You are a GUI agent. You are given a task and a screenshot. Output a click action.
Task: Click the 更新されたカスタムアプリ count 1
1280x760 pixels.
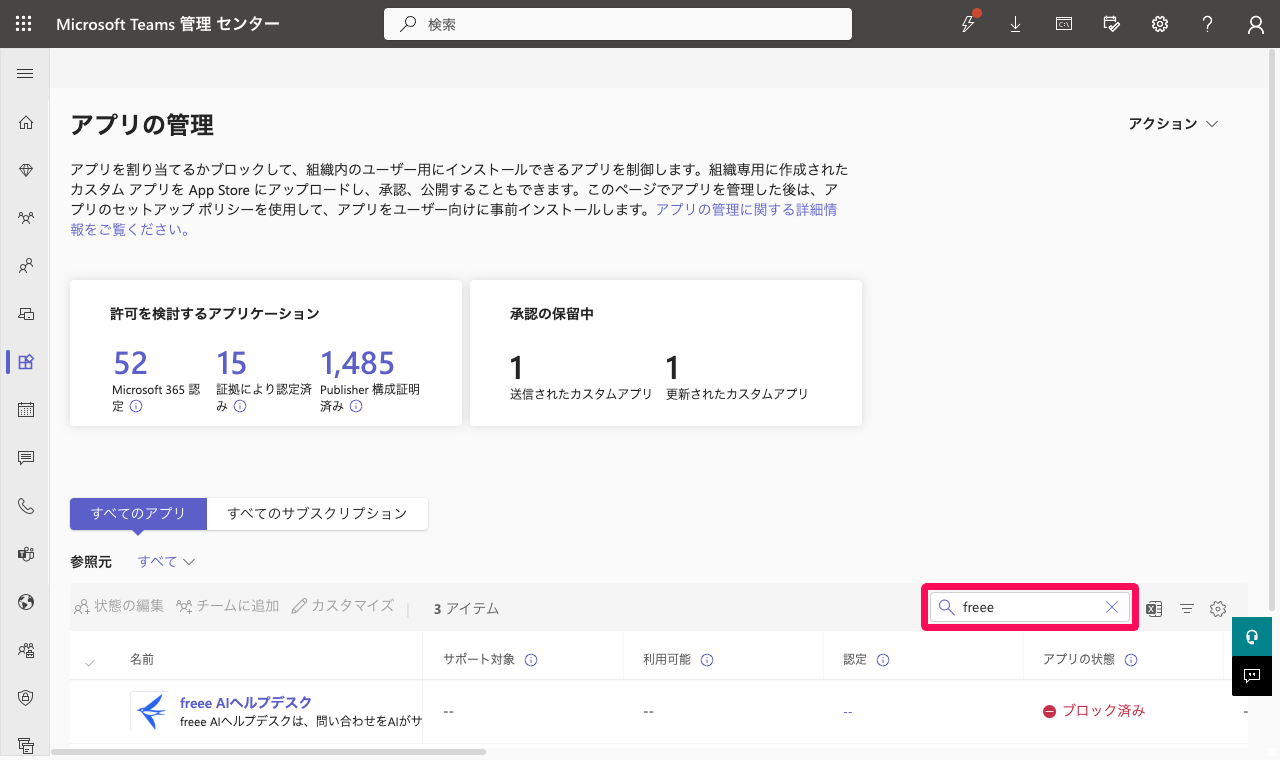[x=673, y=368]
